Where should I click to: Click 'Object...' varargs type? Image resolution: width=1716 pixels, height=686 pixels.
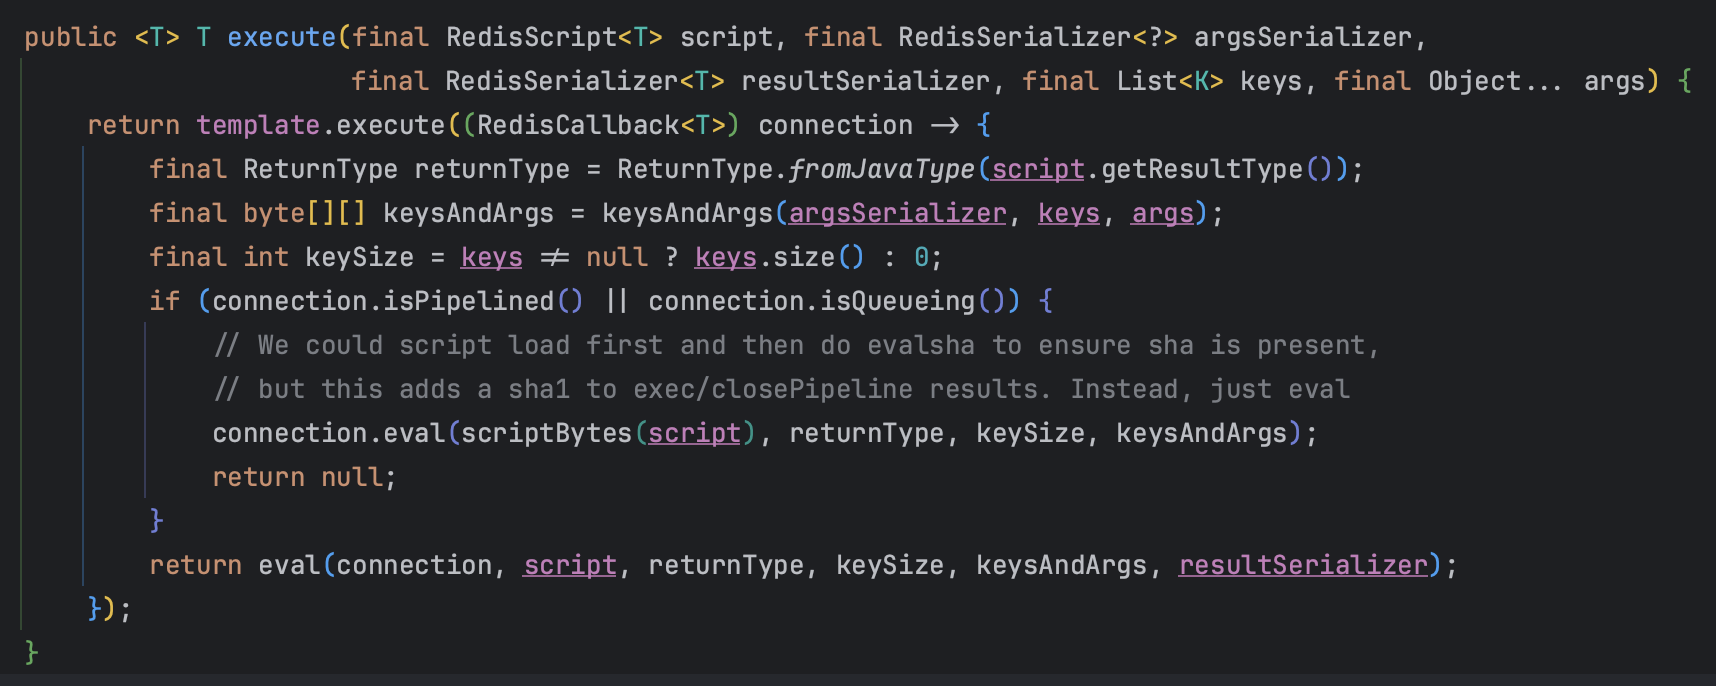pyautogui.click(x=1495, y=81)
